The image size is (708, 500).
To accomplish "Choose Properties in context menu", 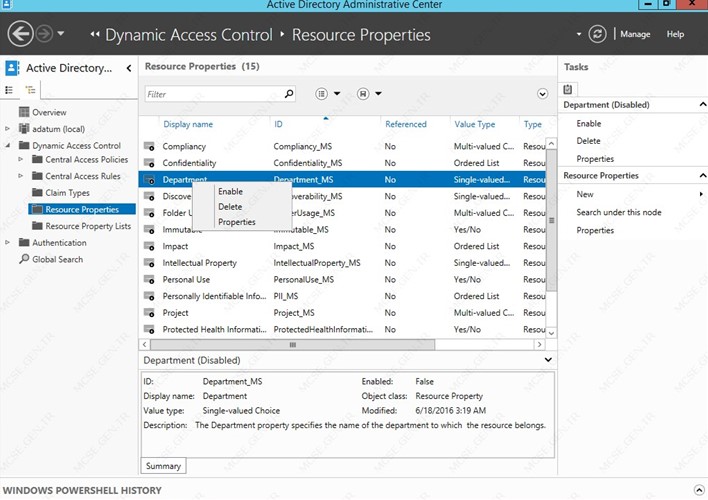I will pyautogui.click(x=237, y=222).
